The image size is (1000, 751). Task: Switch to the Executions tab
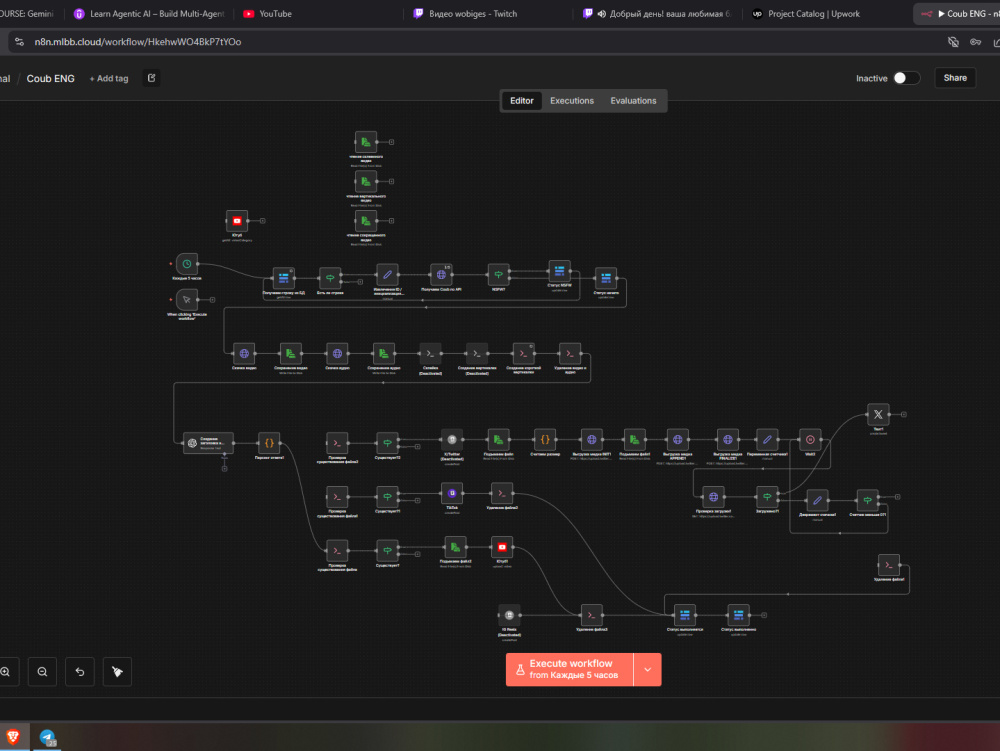coord(572,101)
